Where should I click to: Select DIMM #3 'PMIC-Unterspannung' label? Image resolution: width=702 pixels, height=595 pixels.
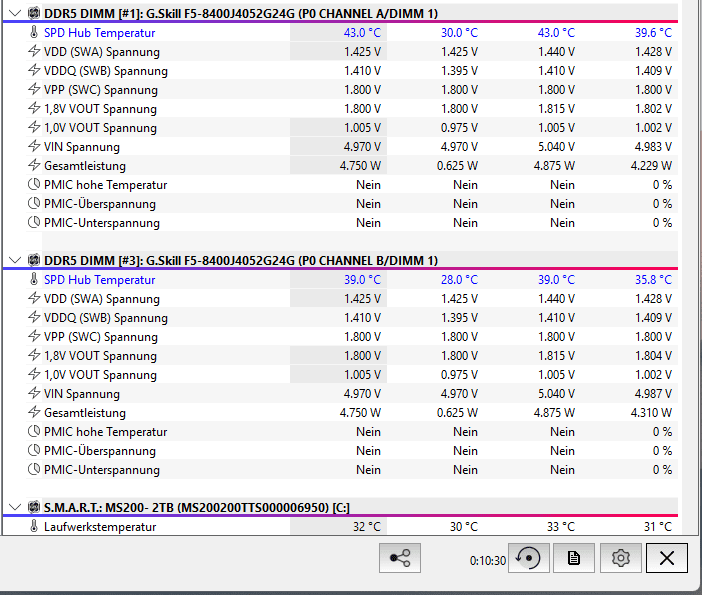point(102,470)
